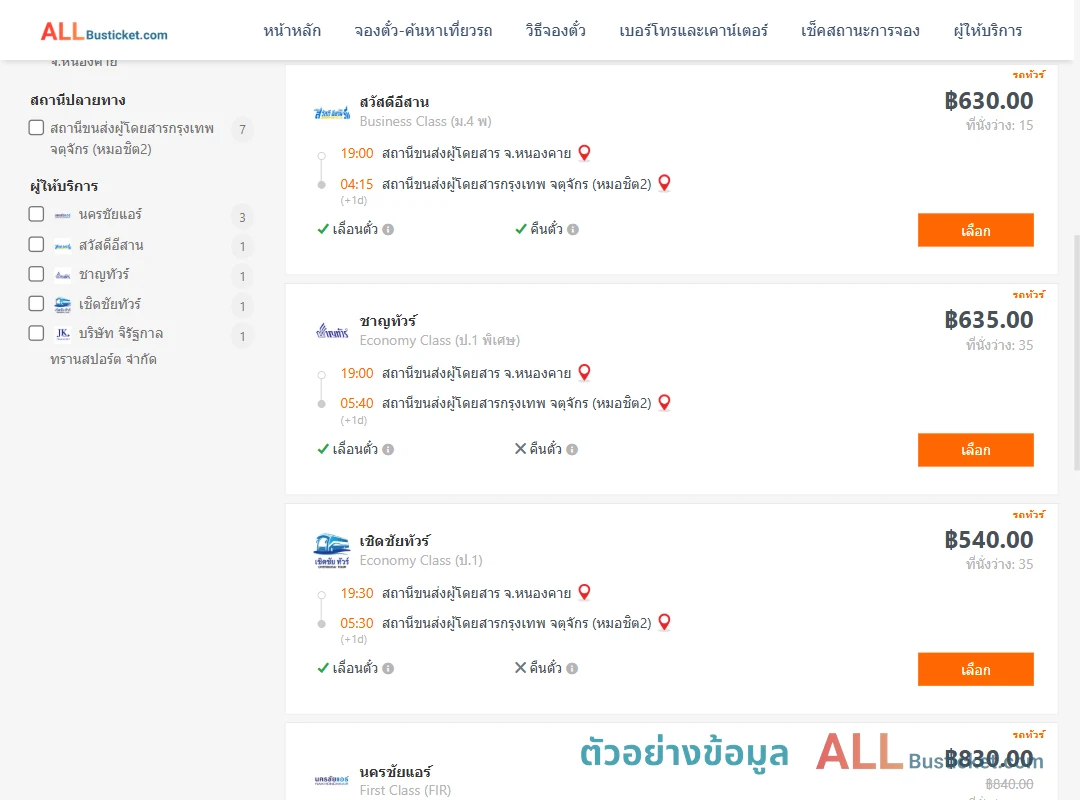1080x800 pixels.
Task: Click the 05:40 arrival time text
Action: tap(356, 403)
